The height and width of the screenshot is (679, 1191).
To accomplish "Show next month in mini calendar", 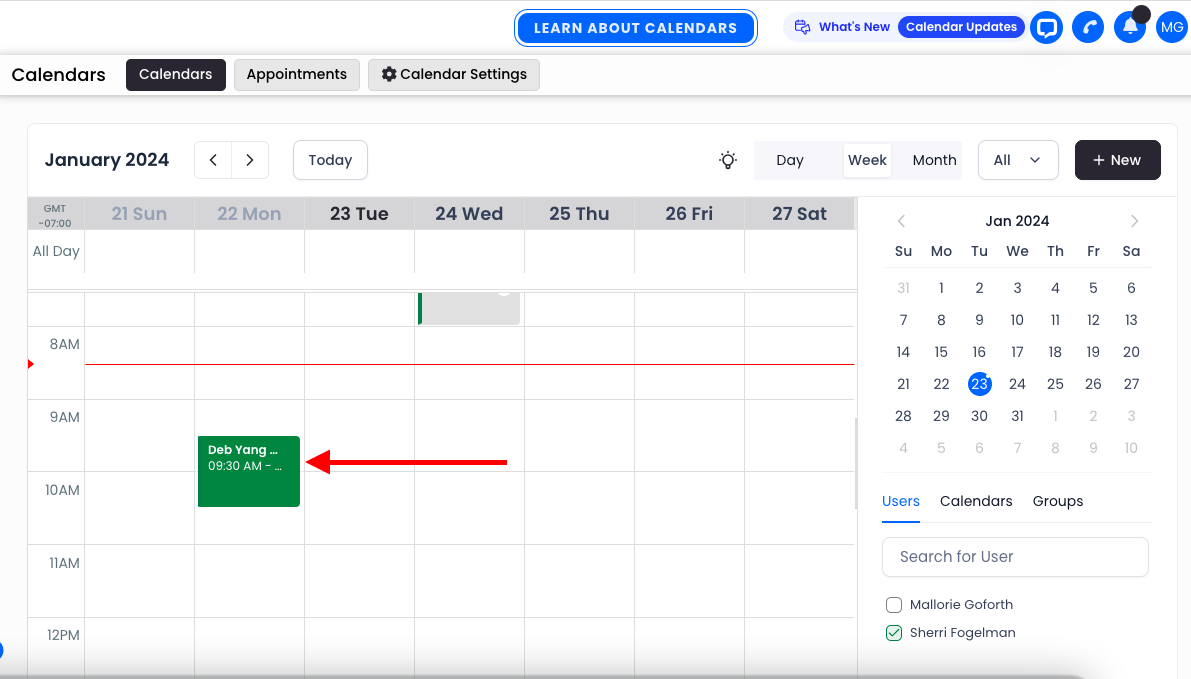I will pyautogui.click(x=1134, y=221).
